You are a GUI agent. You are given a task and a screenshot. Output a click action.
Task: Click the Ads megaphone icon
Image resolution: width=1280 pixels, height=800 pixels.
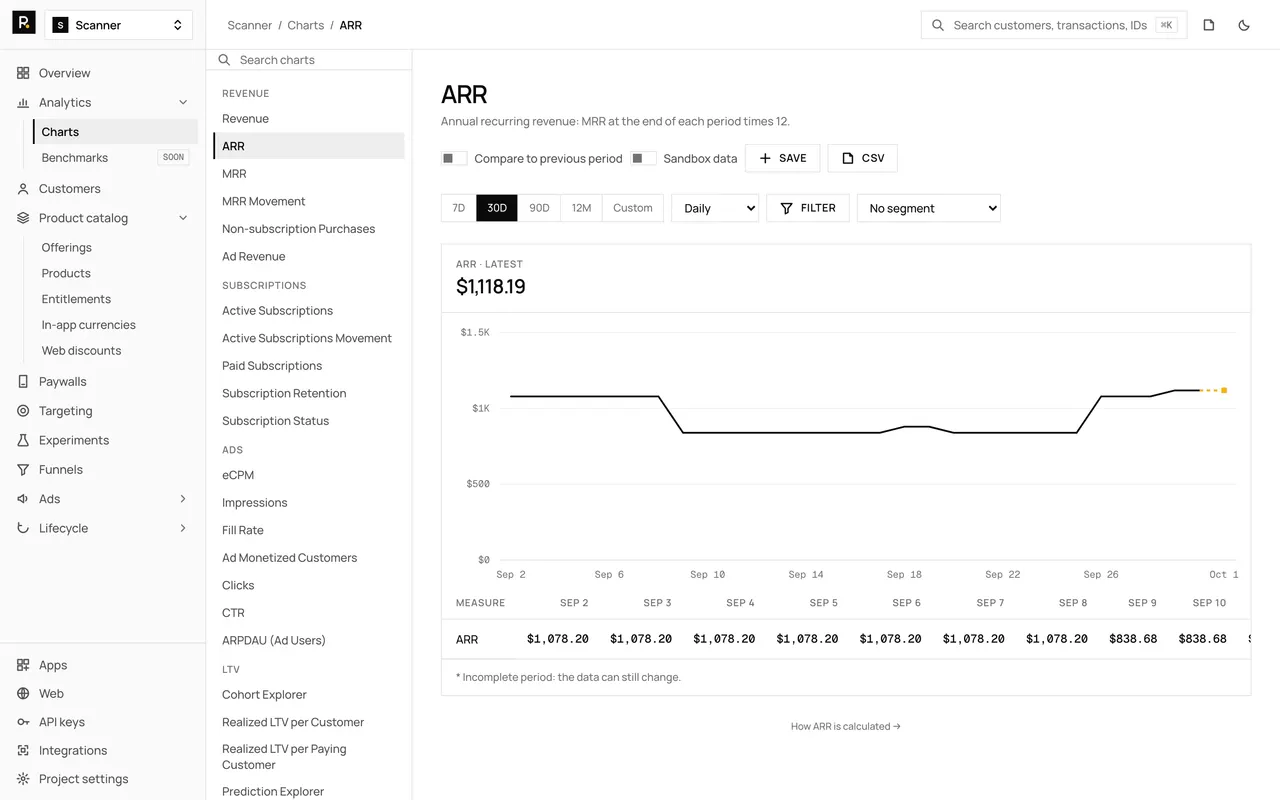pyautogui.click(x=23, y=499)
